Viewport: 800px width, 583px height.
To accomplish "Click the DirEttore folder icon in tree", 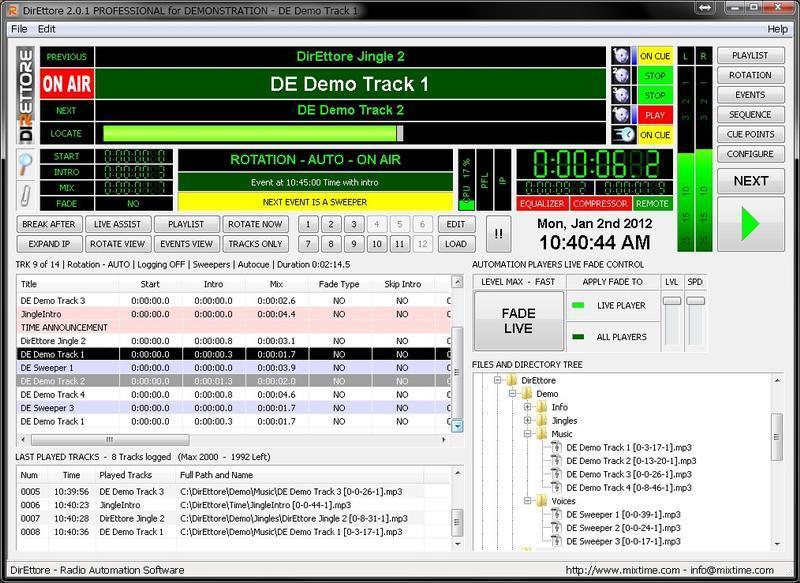I will point(512,380).
